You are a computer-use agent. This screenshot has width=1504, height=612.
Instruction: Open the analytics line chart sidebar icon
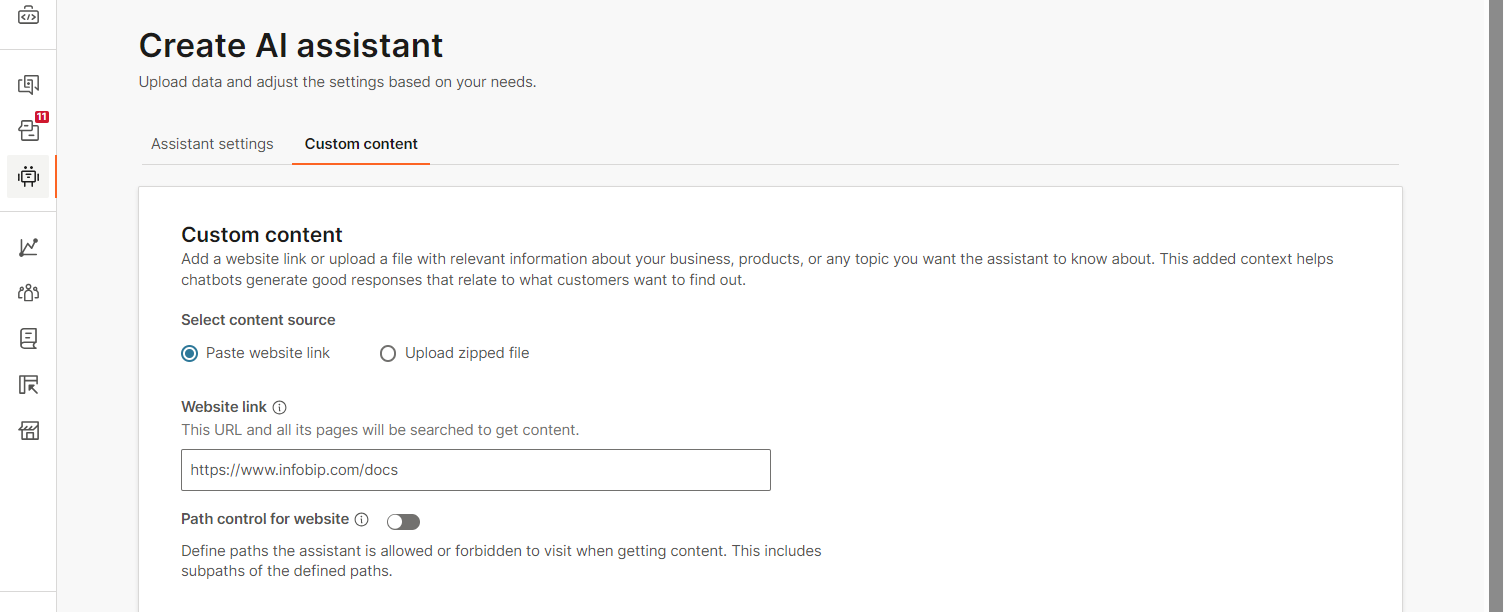pos(28,247)
